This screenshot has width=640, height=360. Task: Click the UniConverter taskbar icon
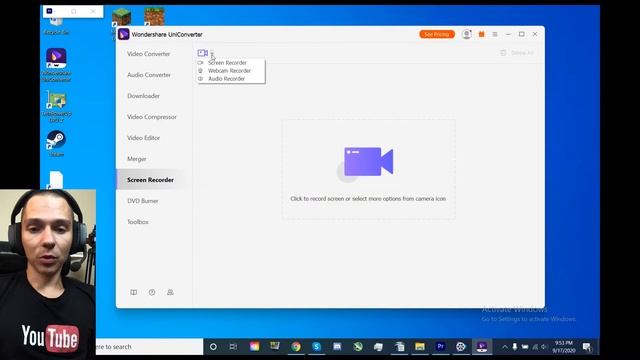(x=482, y=347)
